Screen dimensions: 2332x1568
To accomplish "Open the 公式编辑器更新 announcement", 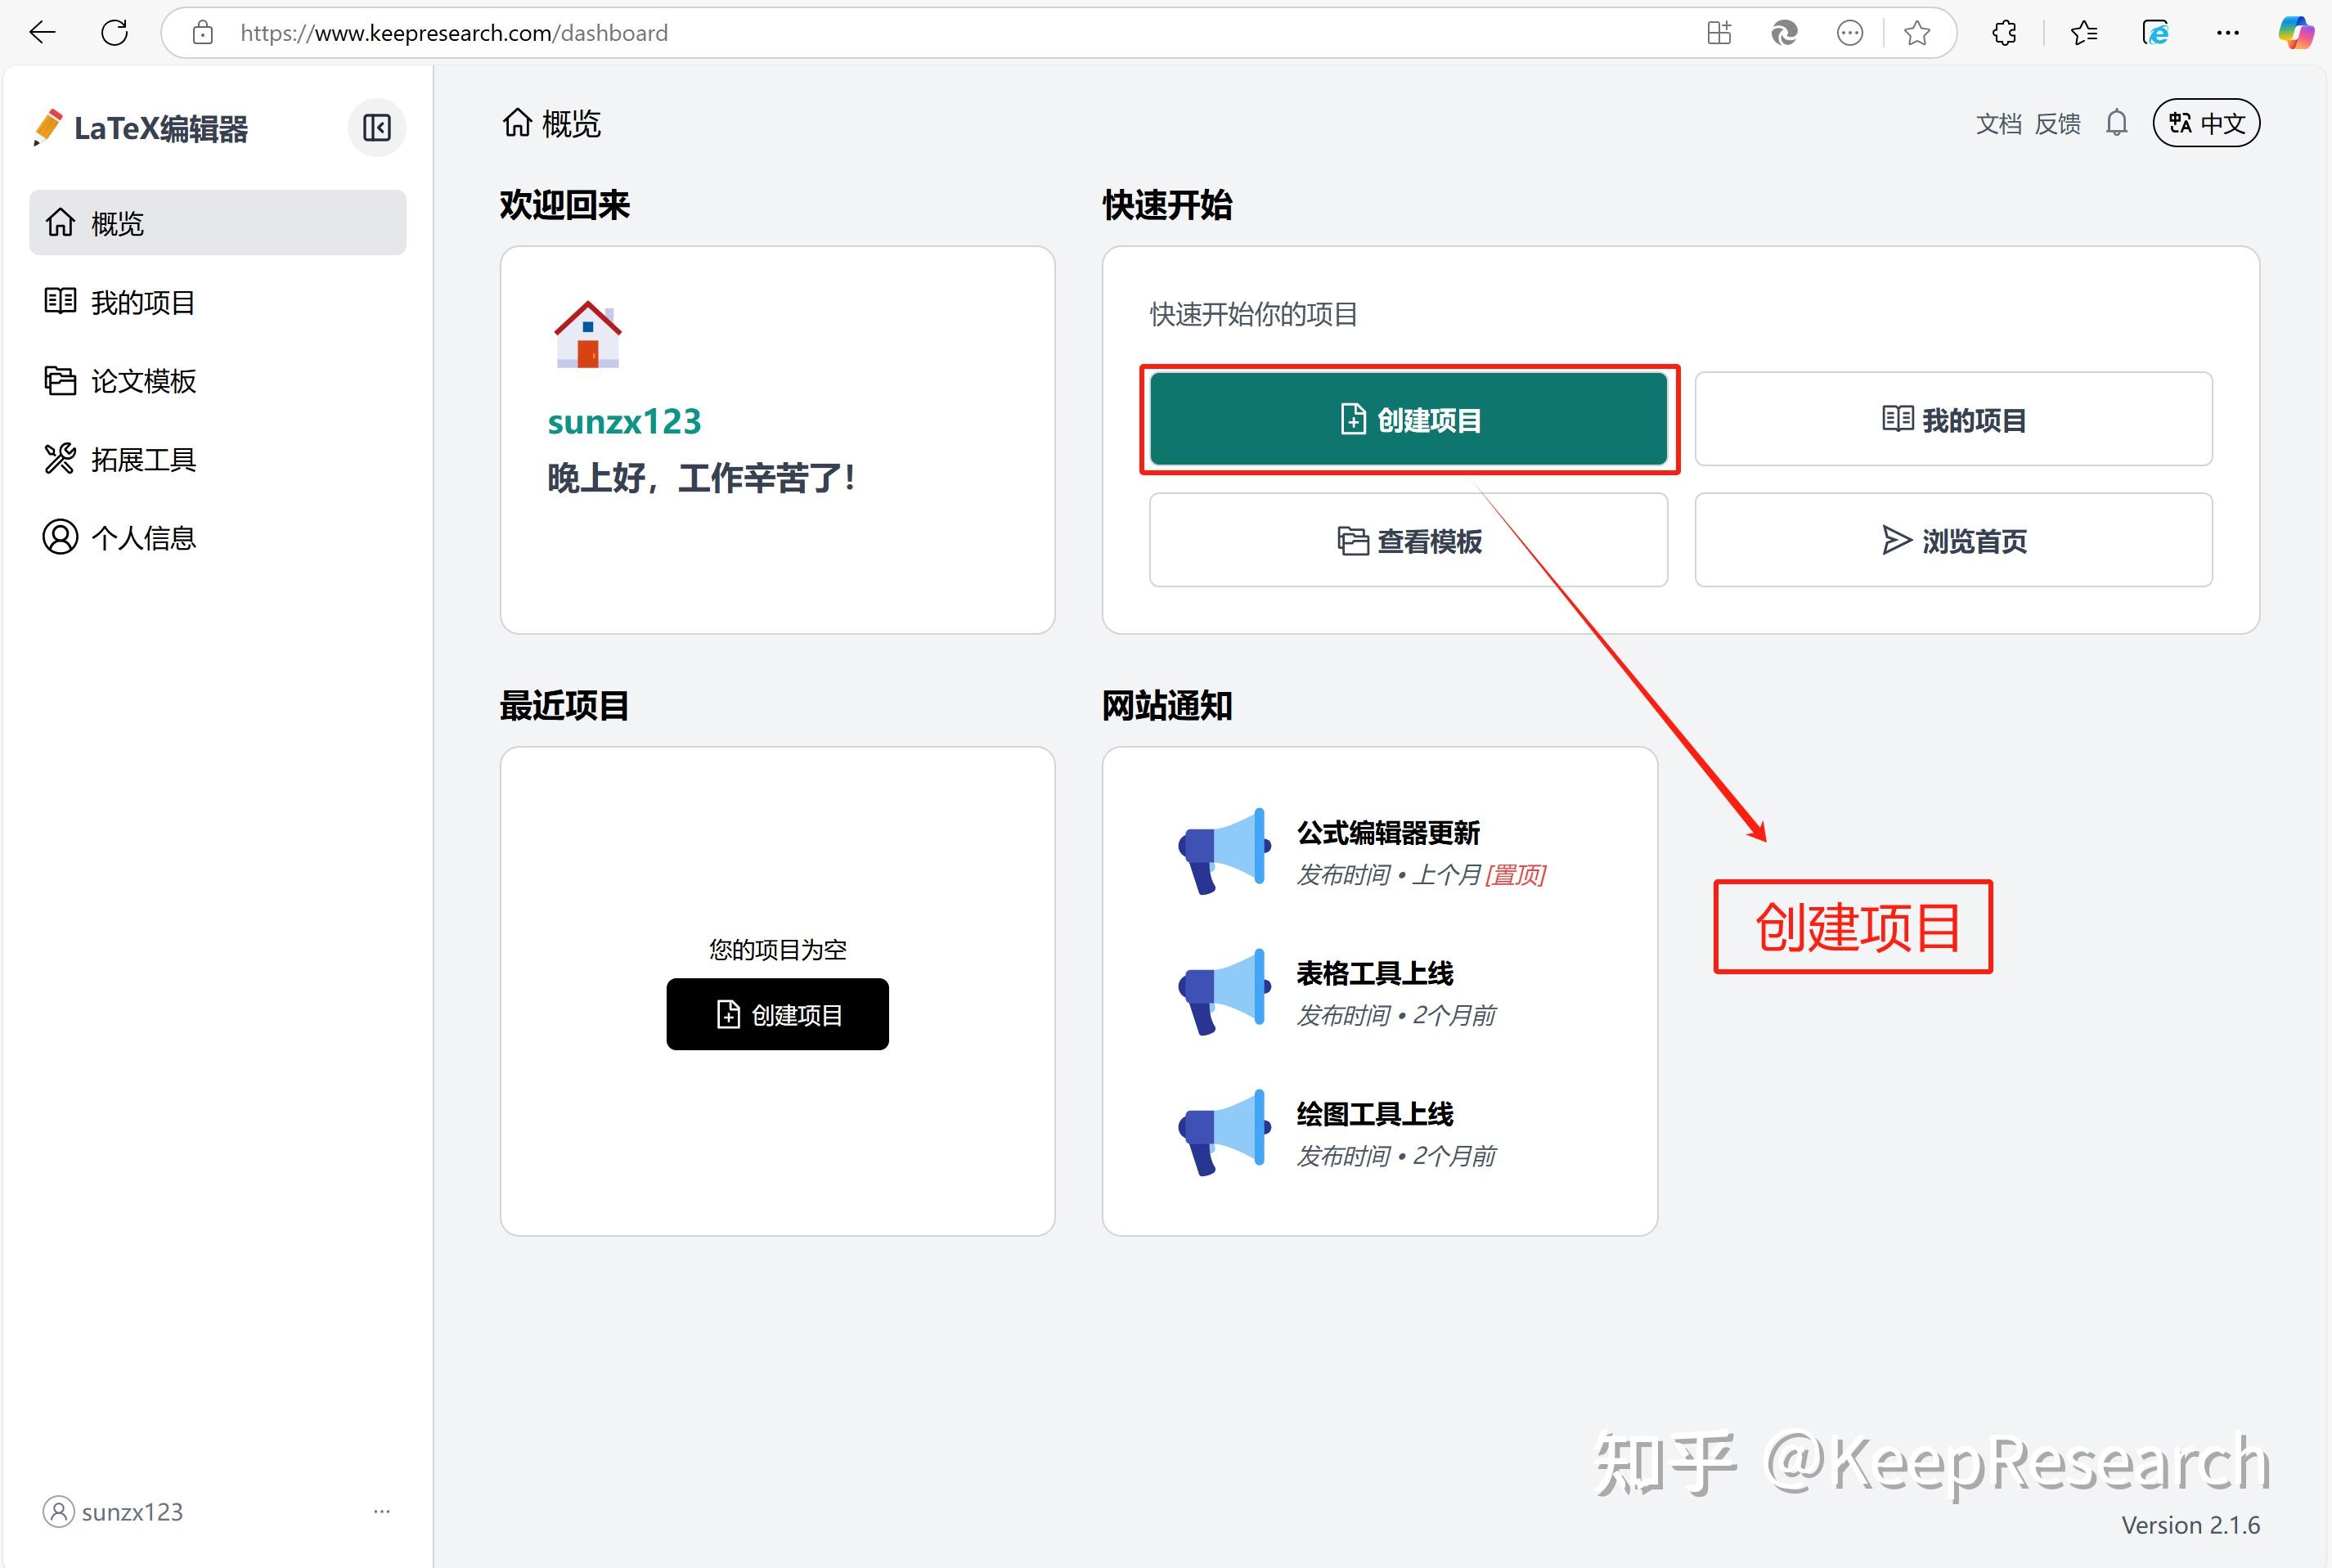I will 1387,833.
